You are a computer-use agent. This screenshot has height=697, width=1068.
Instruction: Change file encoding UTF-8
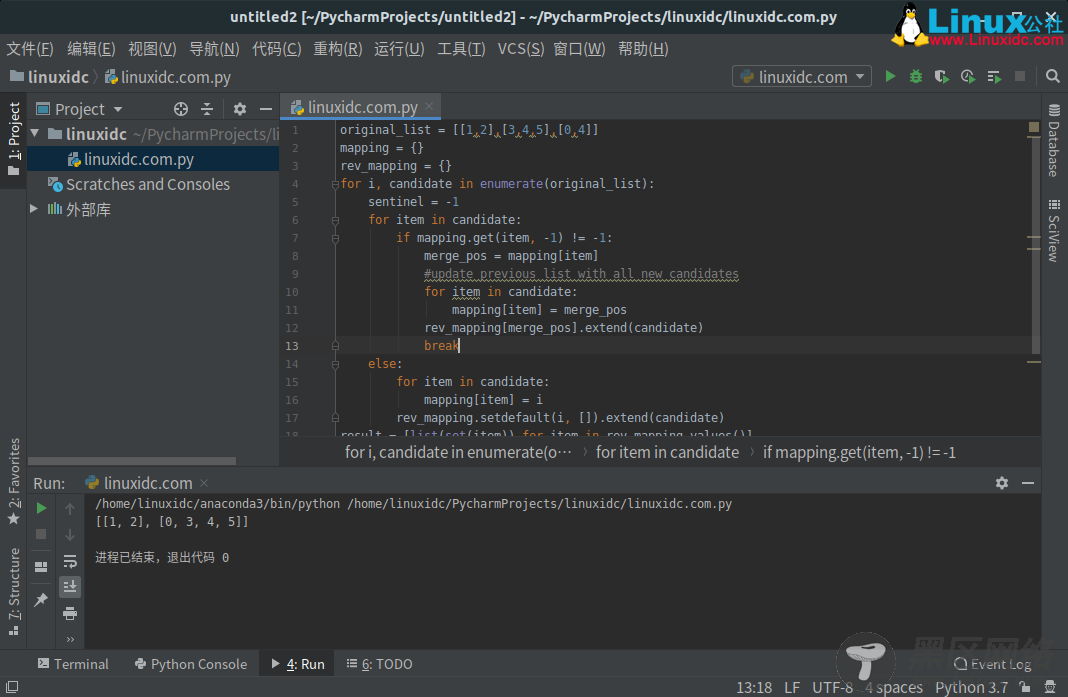832,687
